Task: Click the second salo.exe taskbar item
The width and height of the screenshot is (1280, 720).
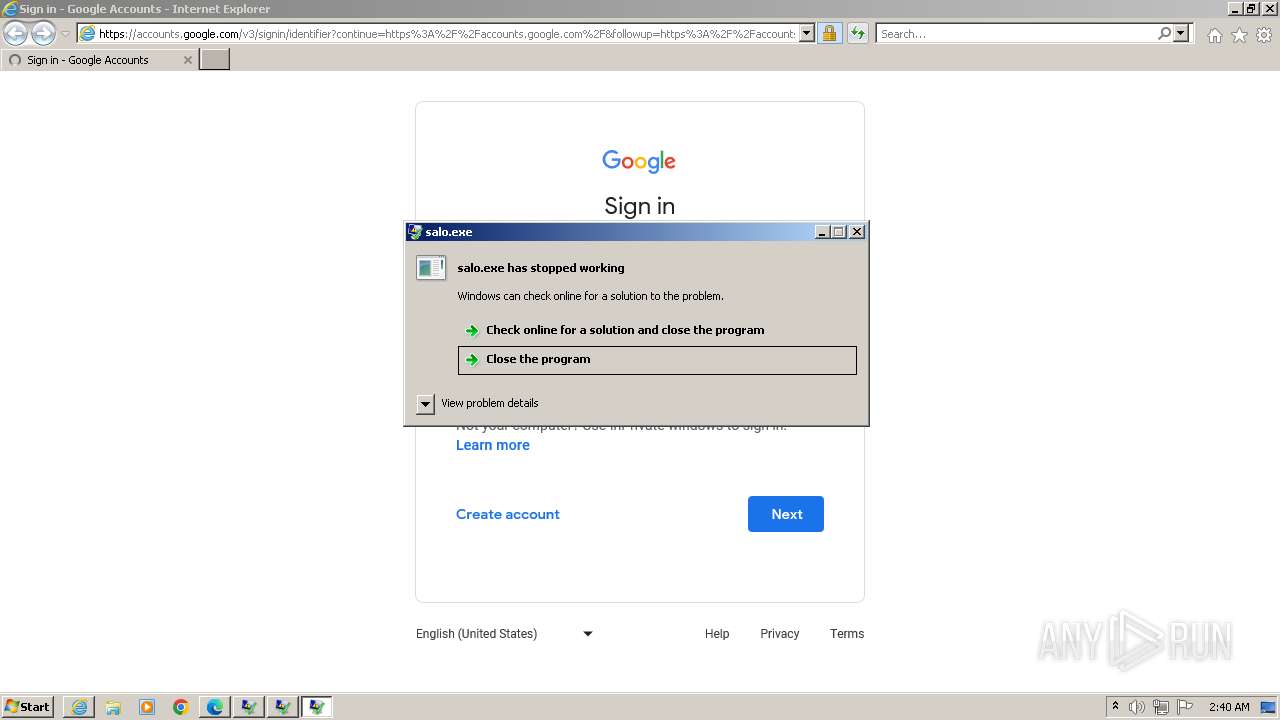Action: click(283, 707)
